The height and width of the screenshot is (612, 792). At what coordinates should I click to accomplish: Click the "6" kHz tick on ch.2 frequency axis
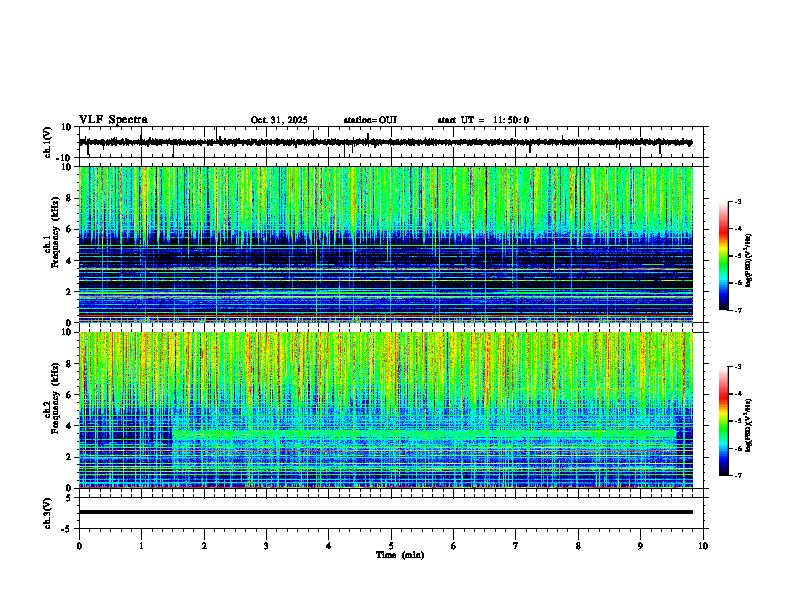coord(70,395)
